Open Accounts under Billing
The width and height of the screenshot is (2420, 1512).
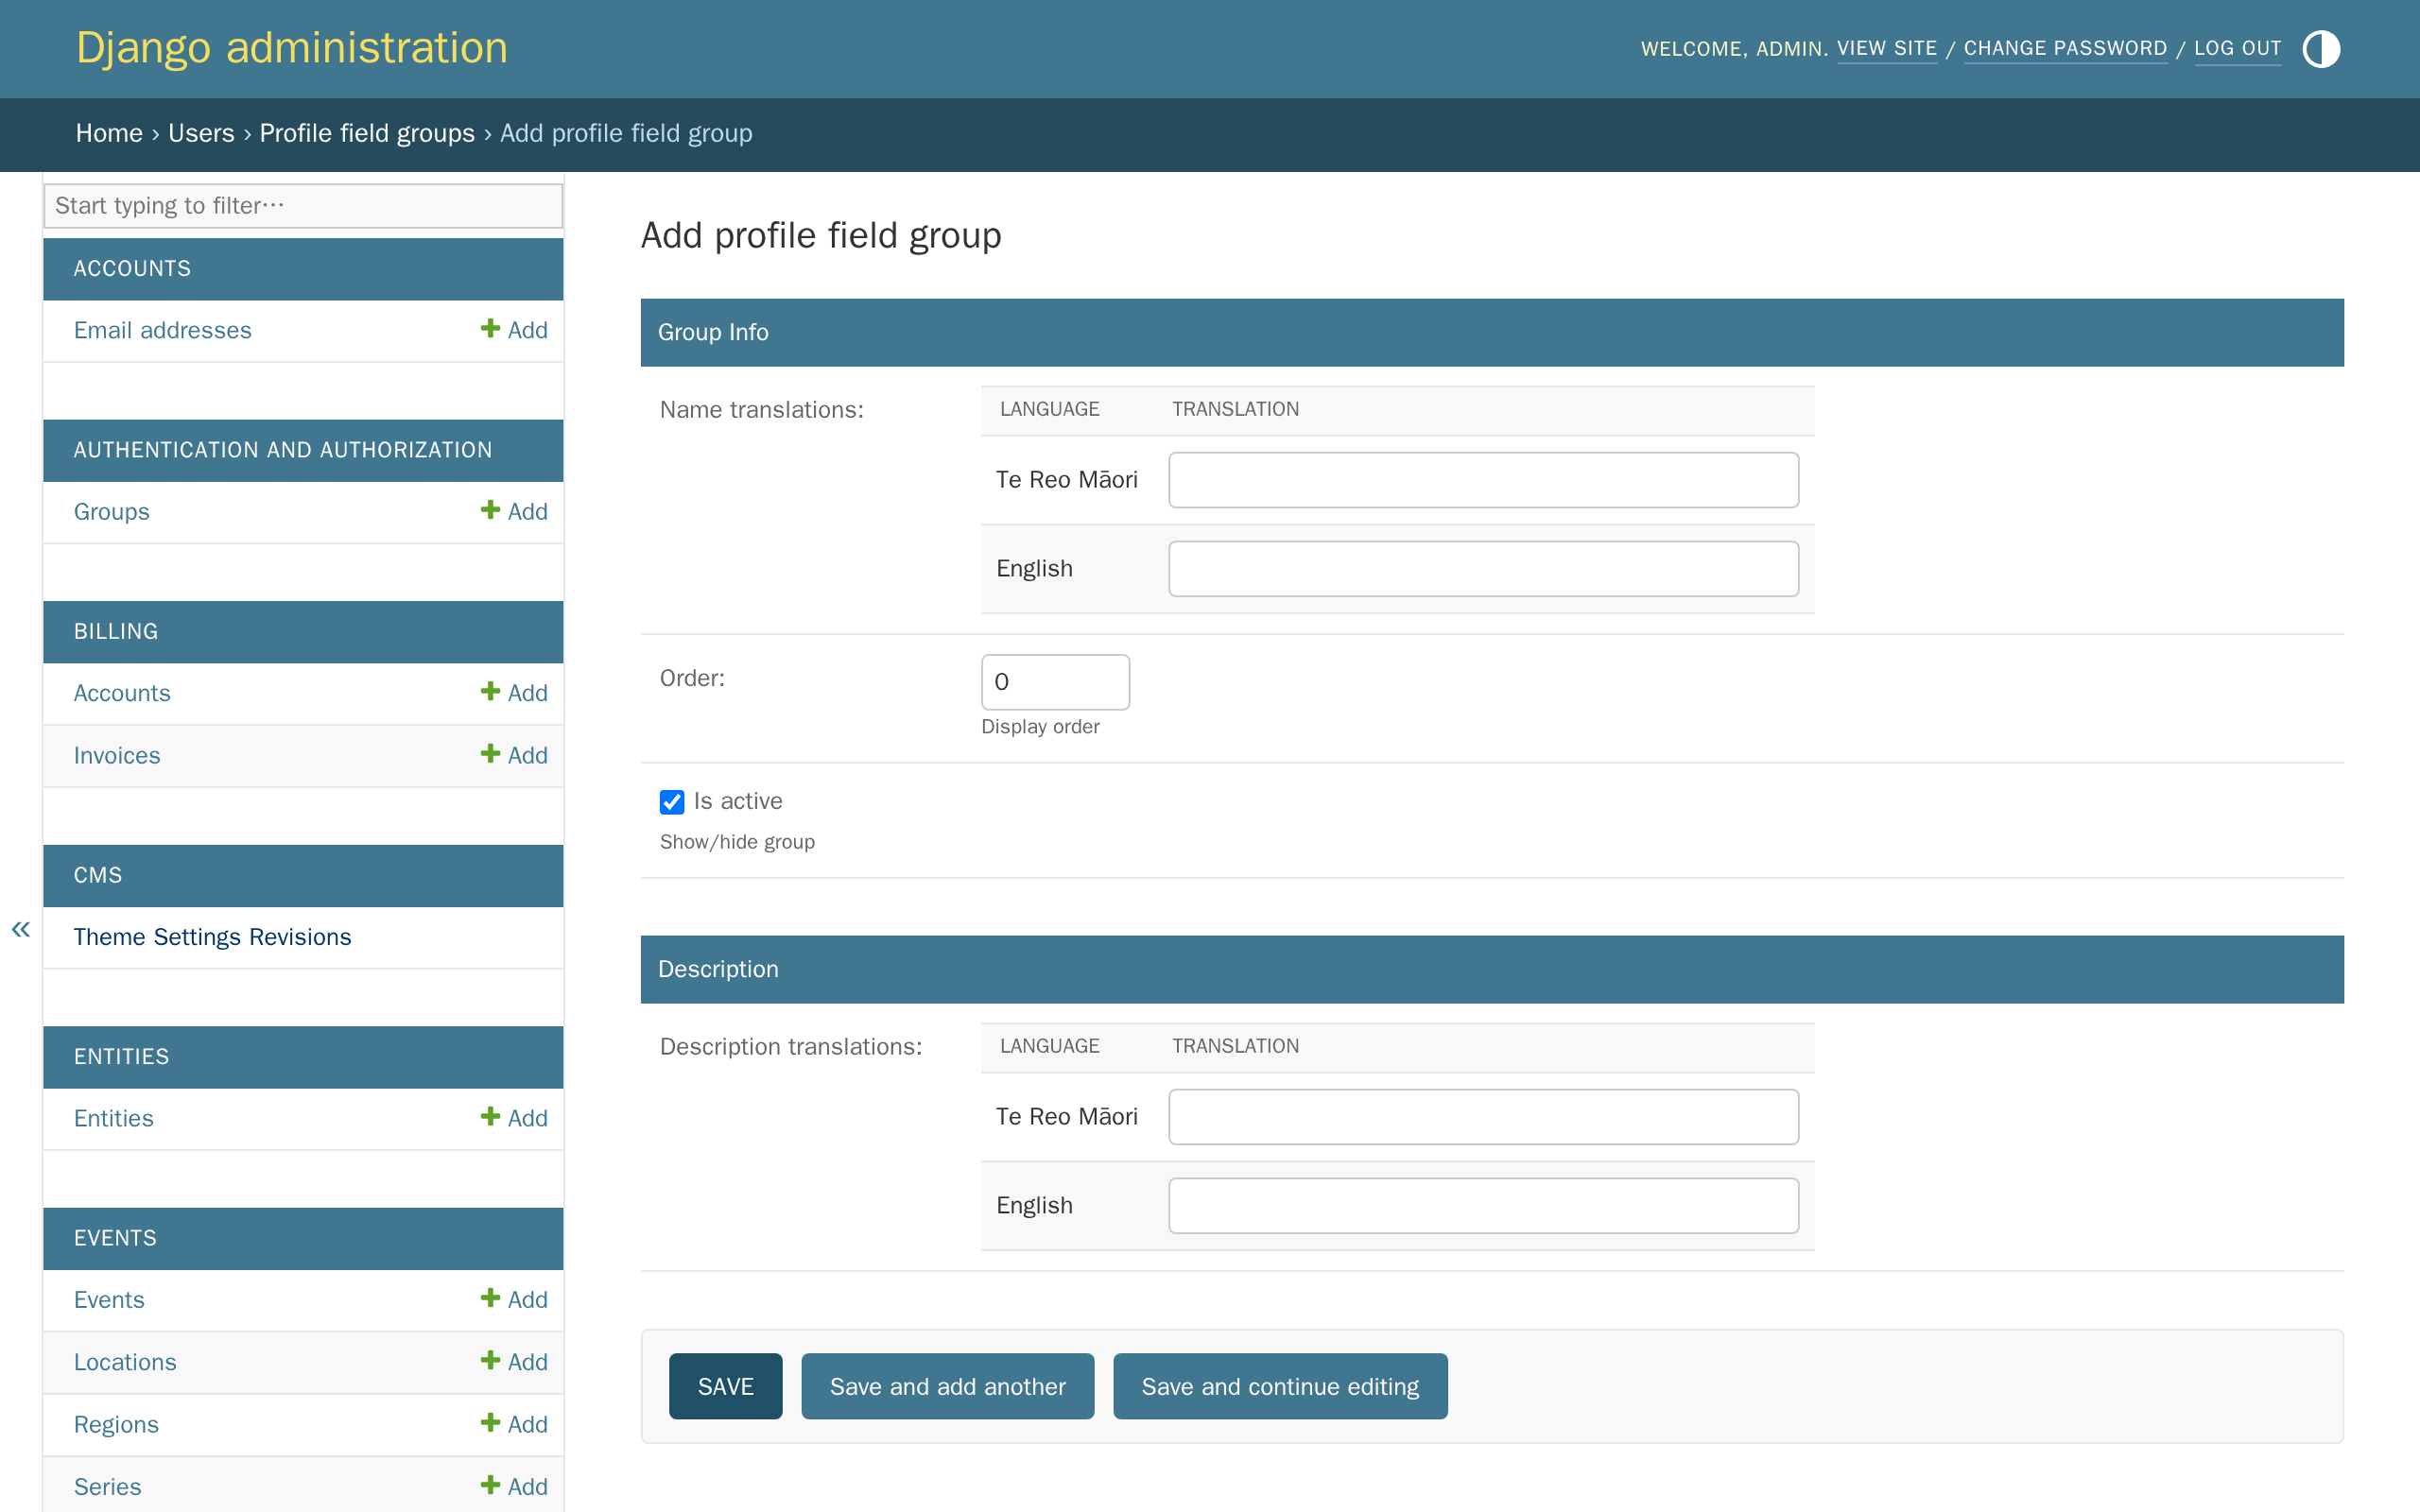(122, 693)
